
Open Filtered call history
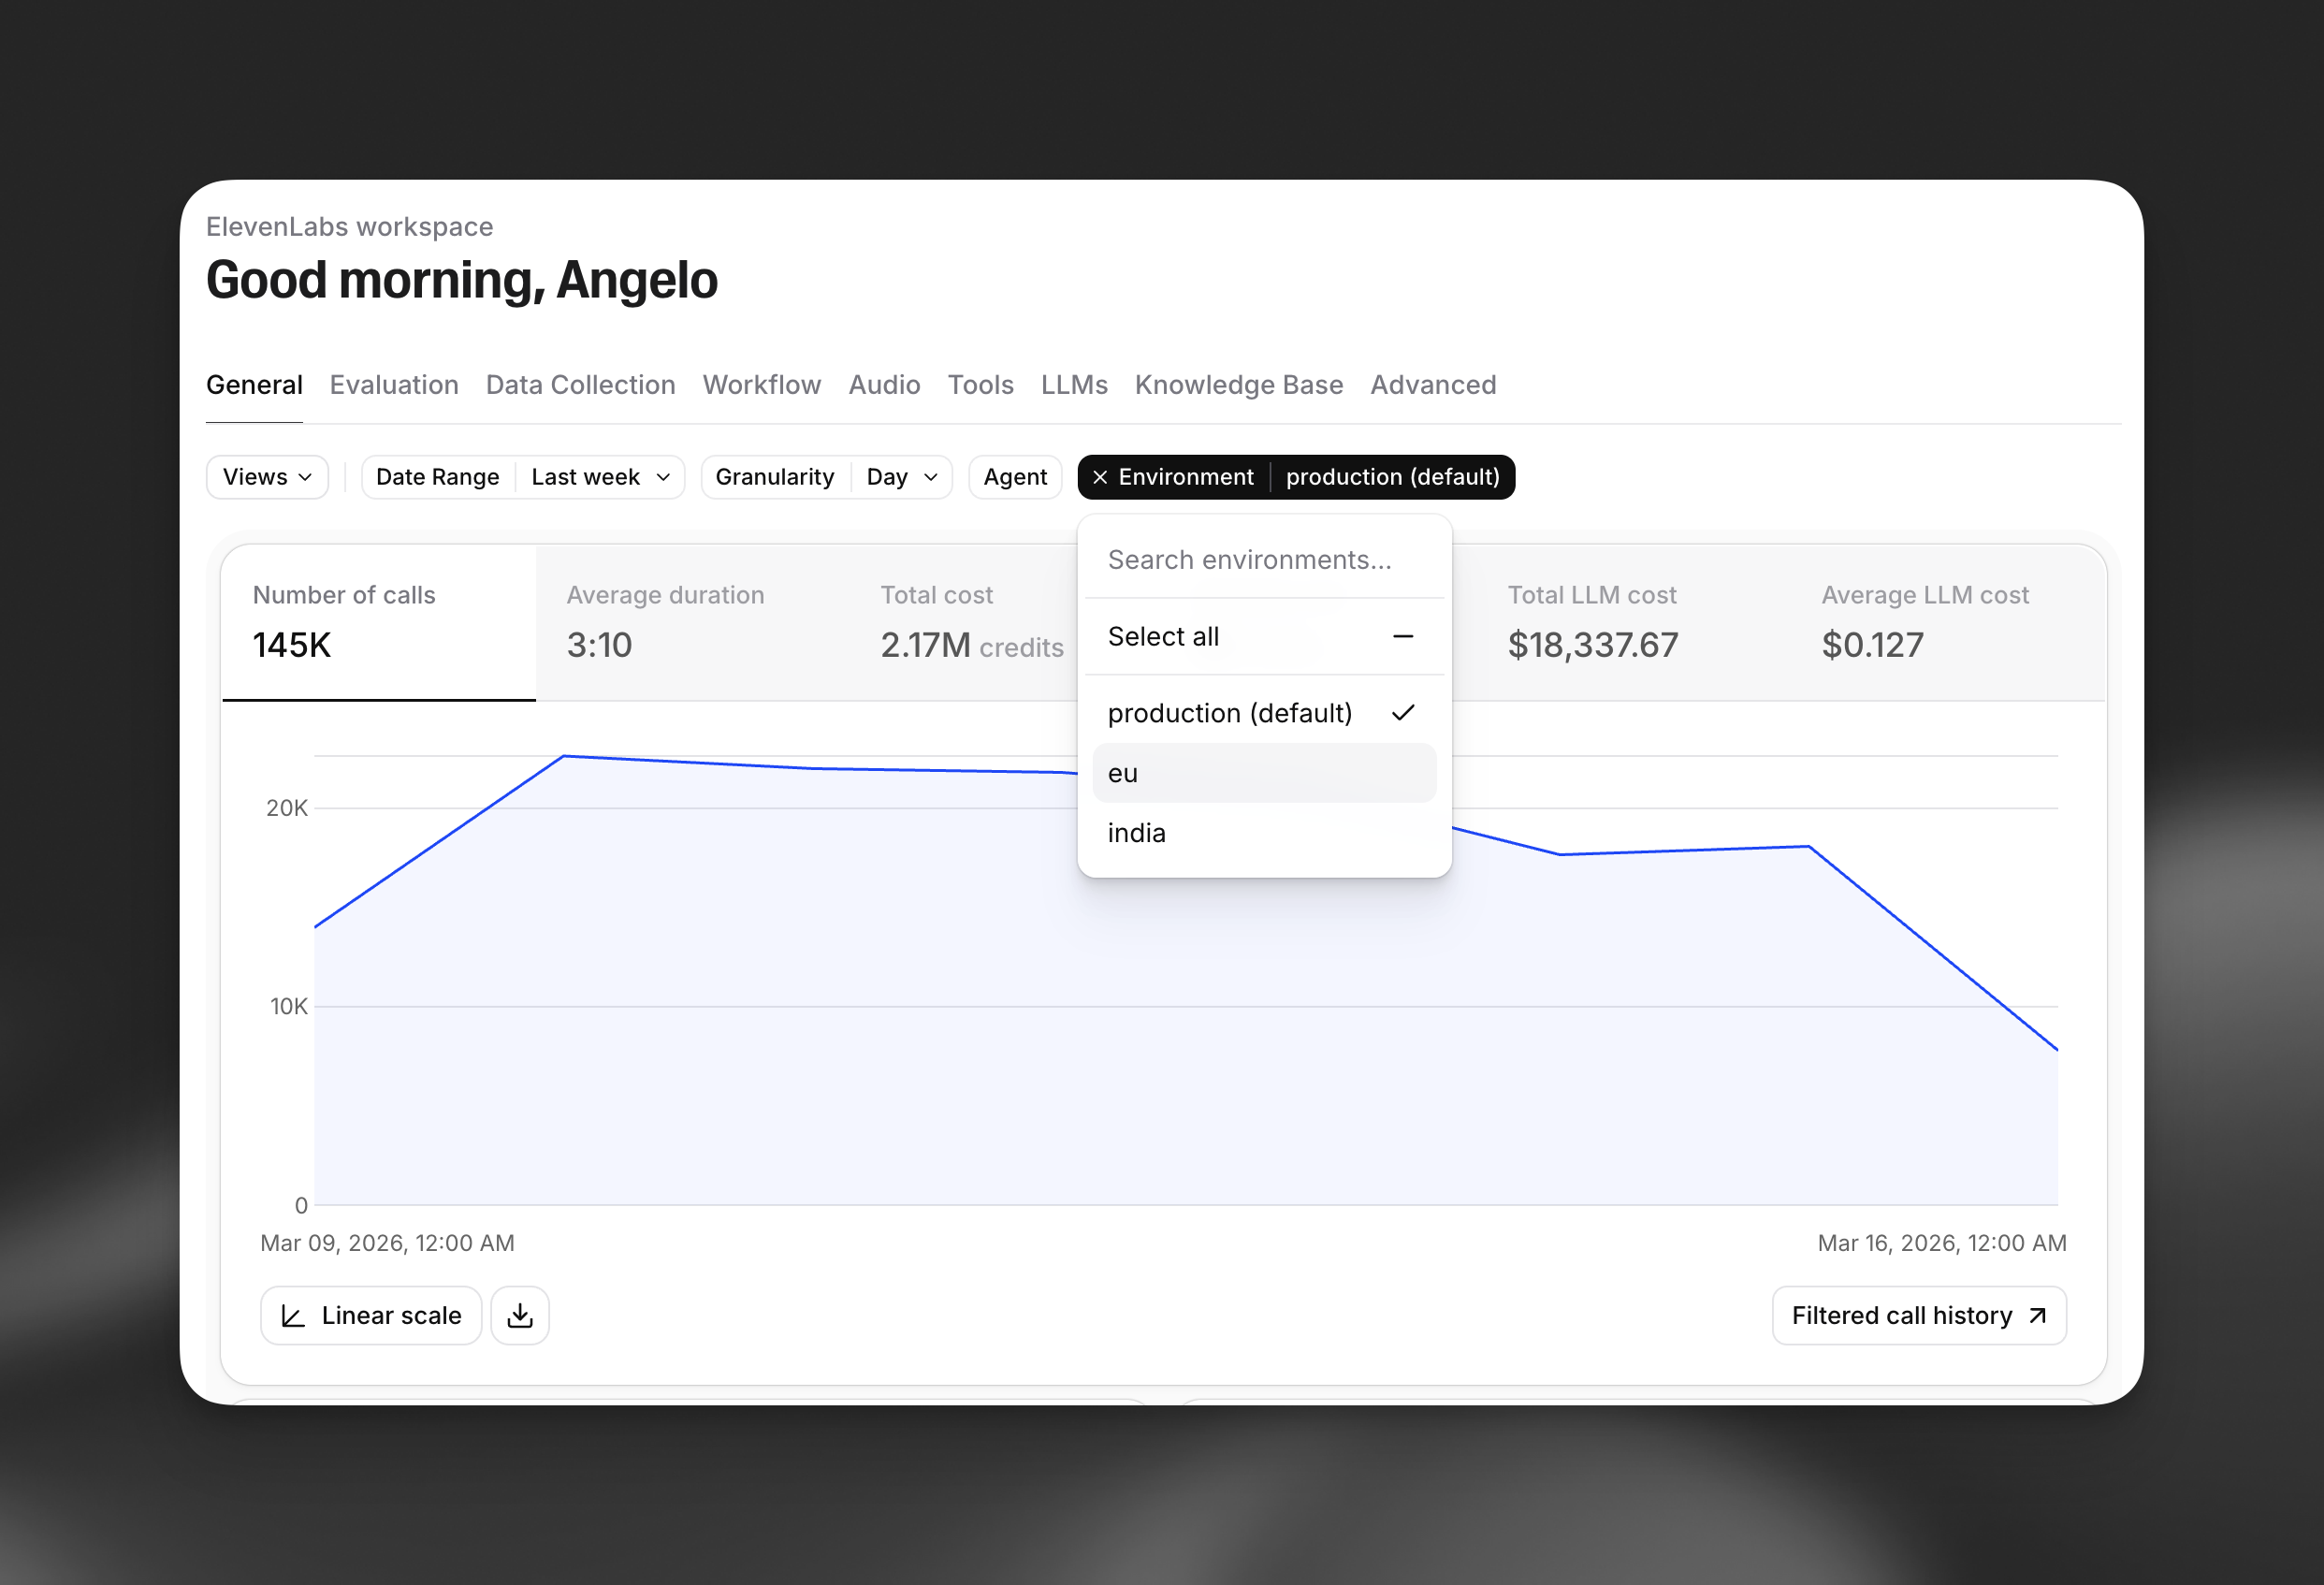coord(1901,1315)
